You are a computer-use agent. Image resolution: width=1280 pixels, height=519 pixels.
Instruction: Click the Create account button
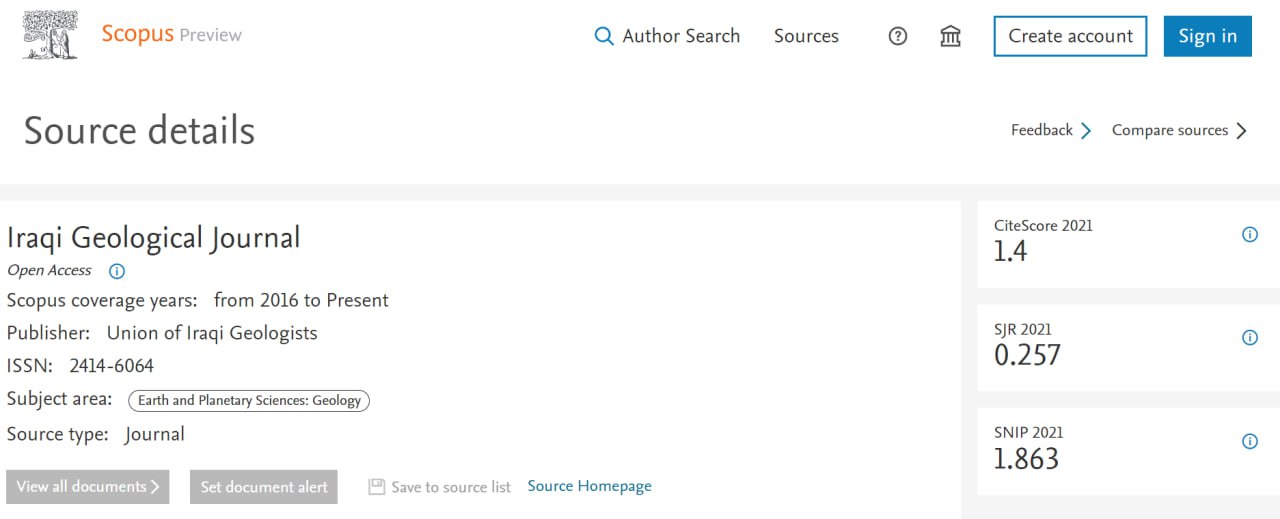1070,36
